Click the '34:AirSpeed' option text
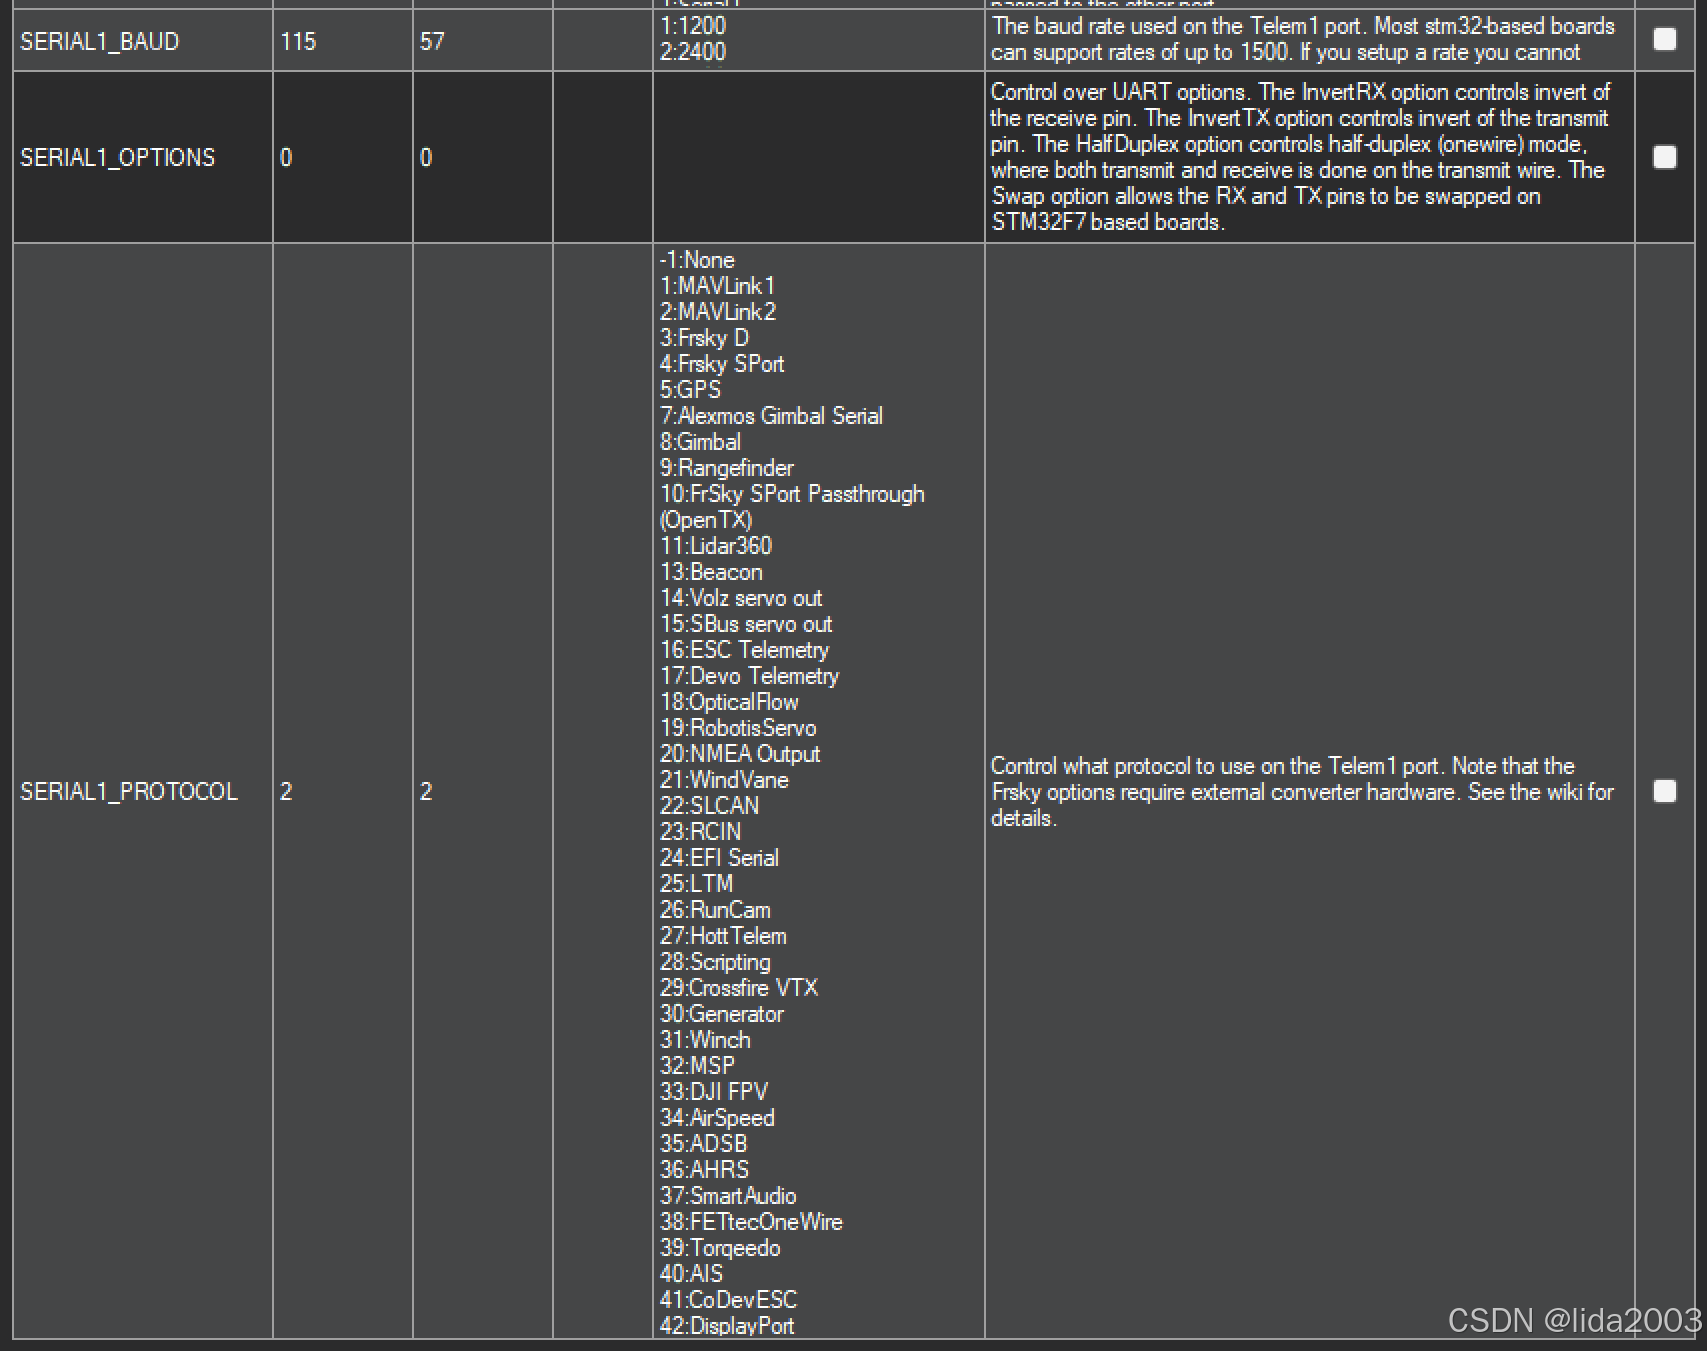 coord(717,1118)
